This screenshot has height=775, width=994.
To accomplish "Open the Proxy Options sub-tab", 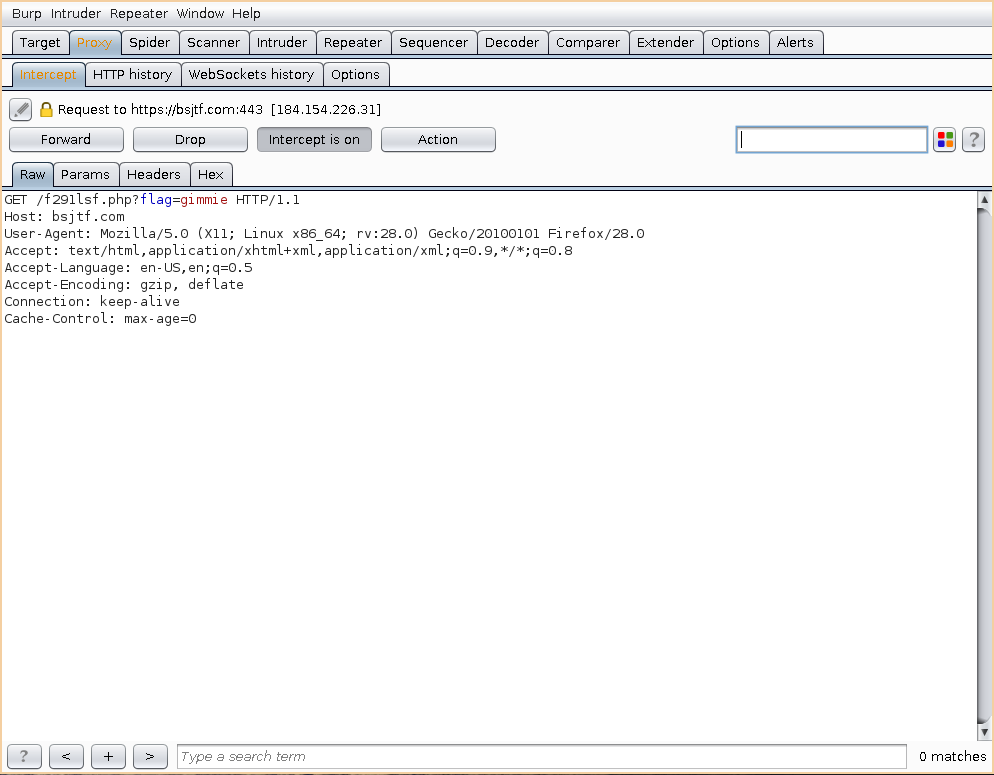I will pos(356,75).
